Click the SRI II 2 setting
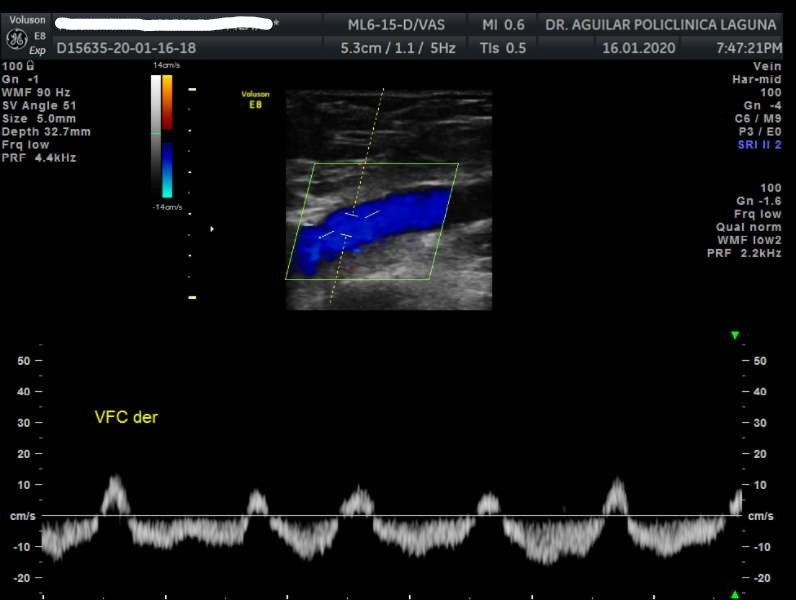 [759, 145]
